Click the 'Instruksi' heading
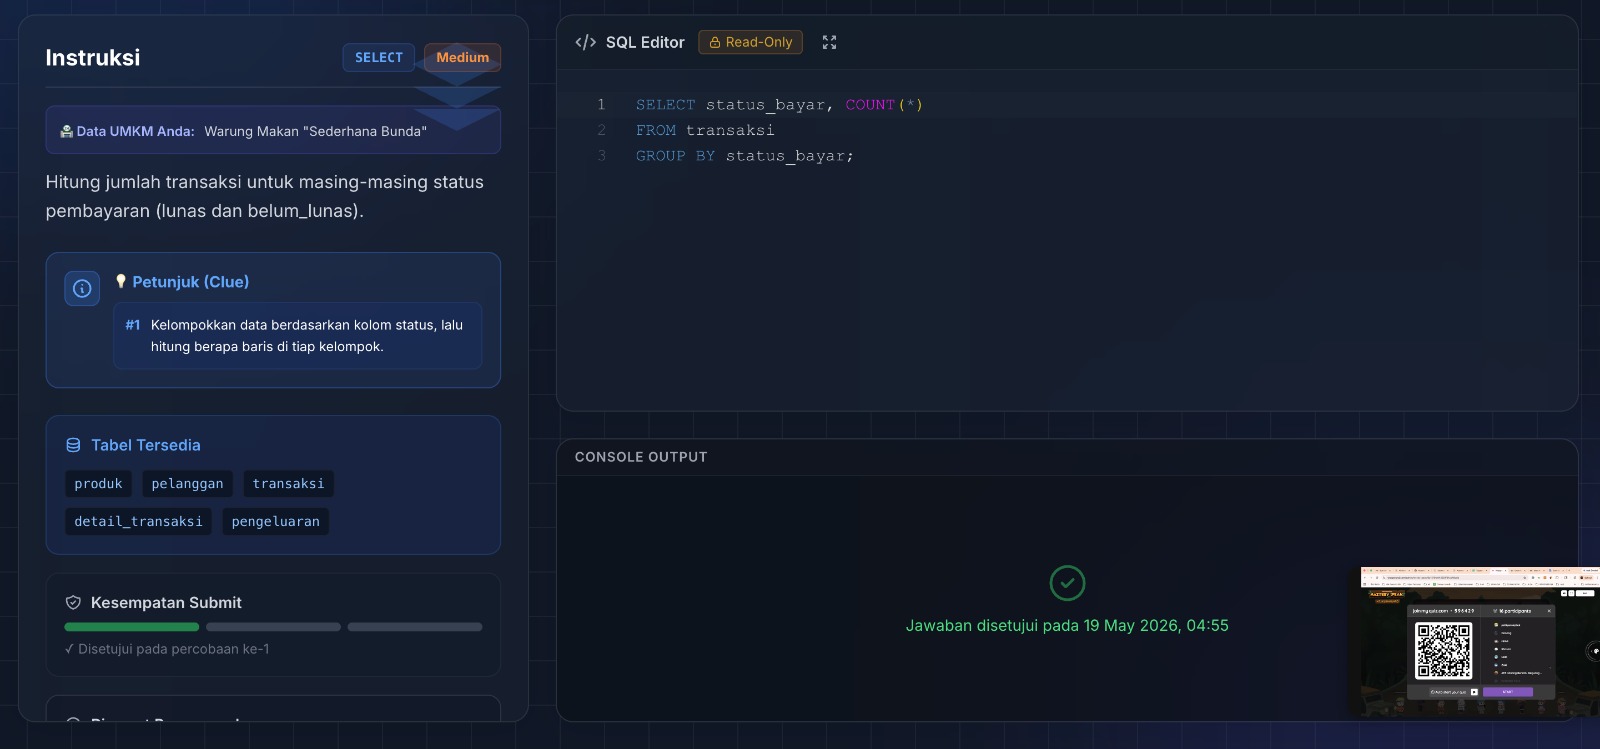This screenshot has height=749, width=1600. (93, 58)
